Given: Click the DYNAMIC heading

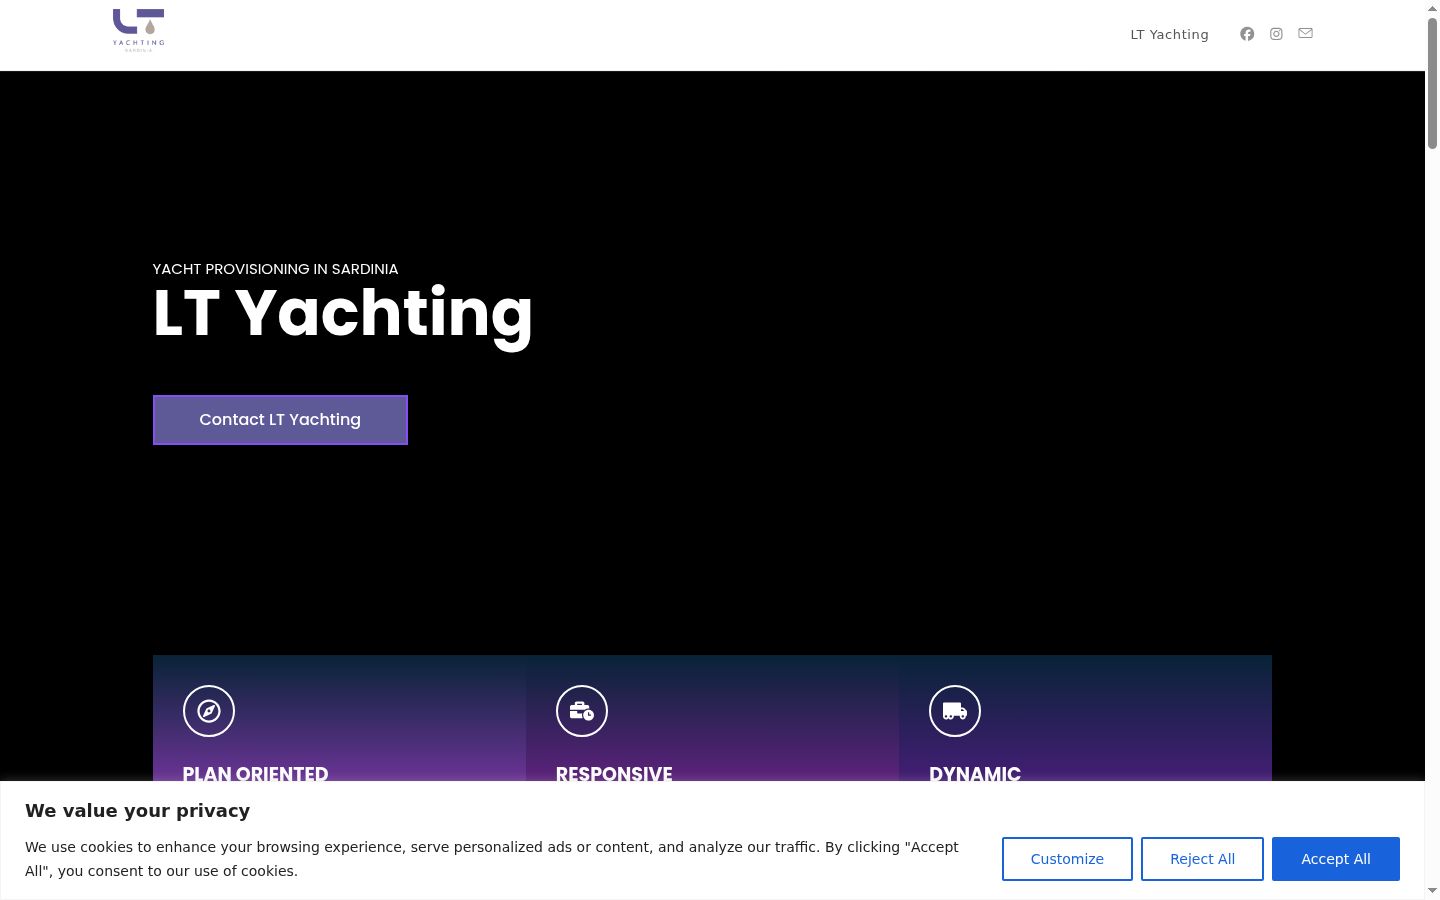Looking at the screenshot, I should click(x=975, y=773).
